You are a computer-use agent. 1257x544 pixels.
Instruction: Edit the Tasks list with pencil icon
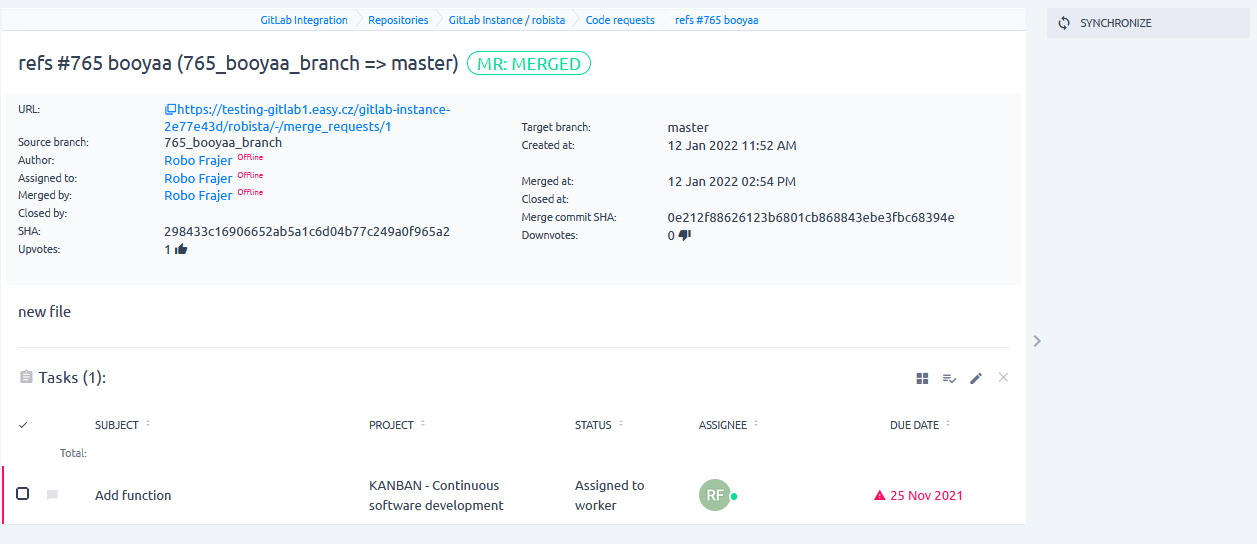976,378
